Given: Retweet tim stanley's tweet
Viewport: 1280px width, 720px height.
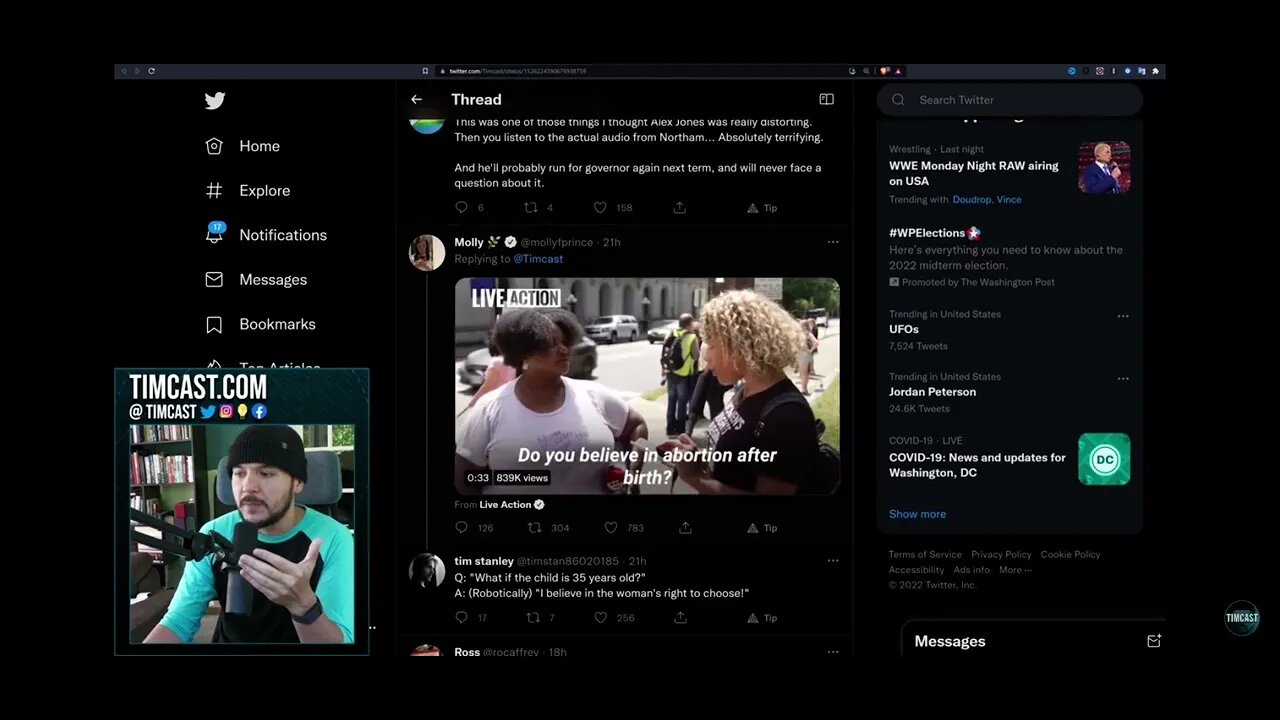Looking at the screenshot, I should click(531, 618).
